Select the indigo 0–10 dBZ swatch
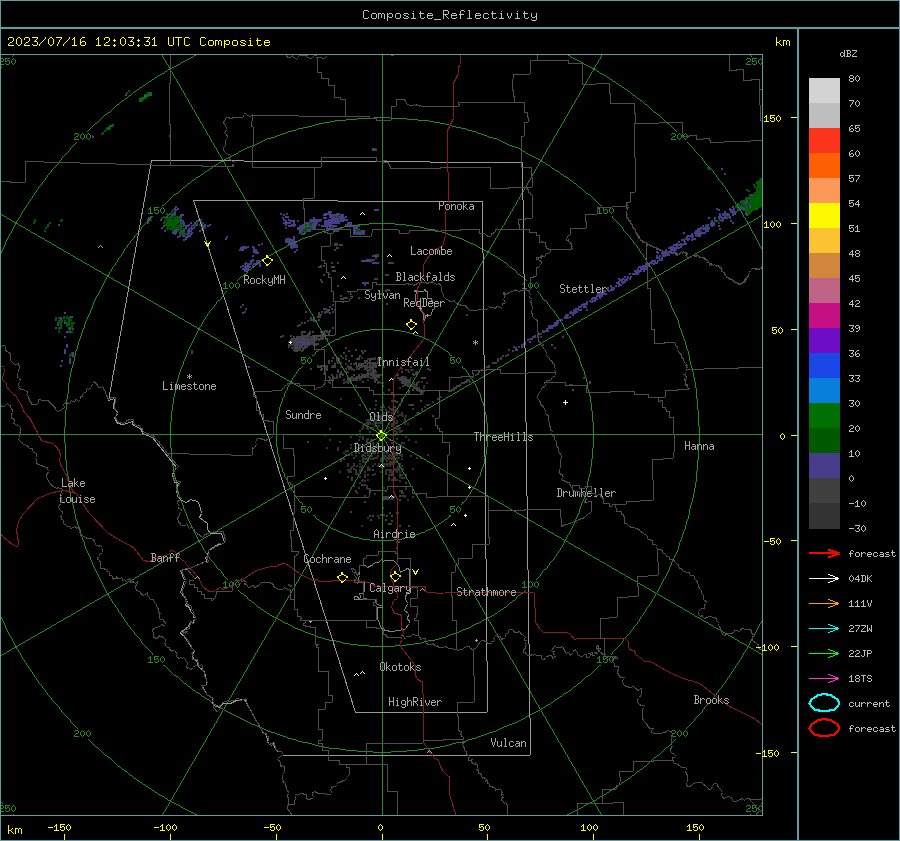 click(824, 466)
